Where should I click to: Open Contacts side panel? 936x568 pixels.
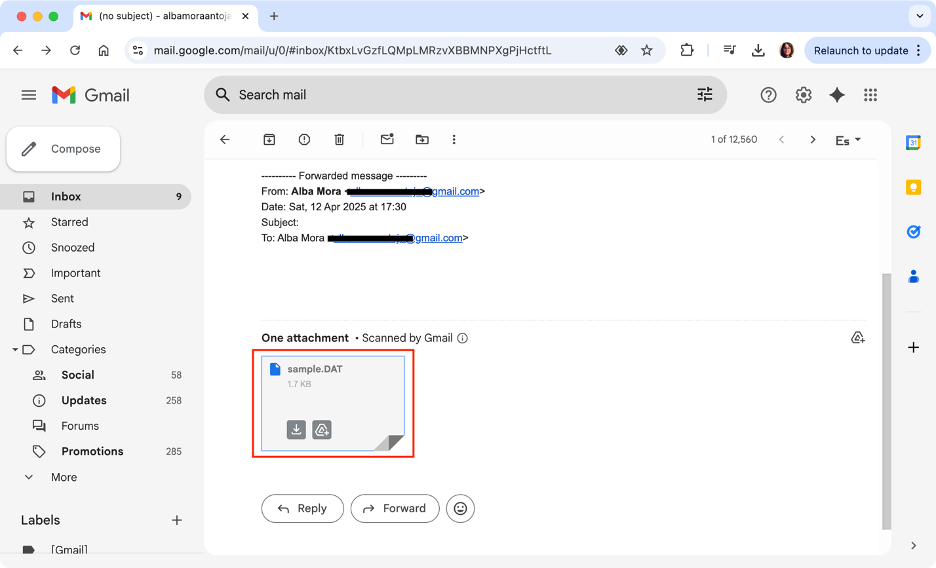click(913, 276)
